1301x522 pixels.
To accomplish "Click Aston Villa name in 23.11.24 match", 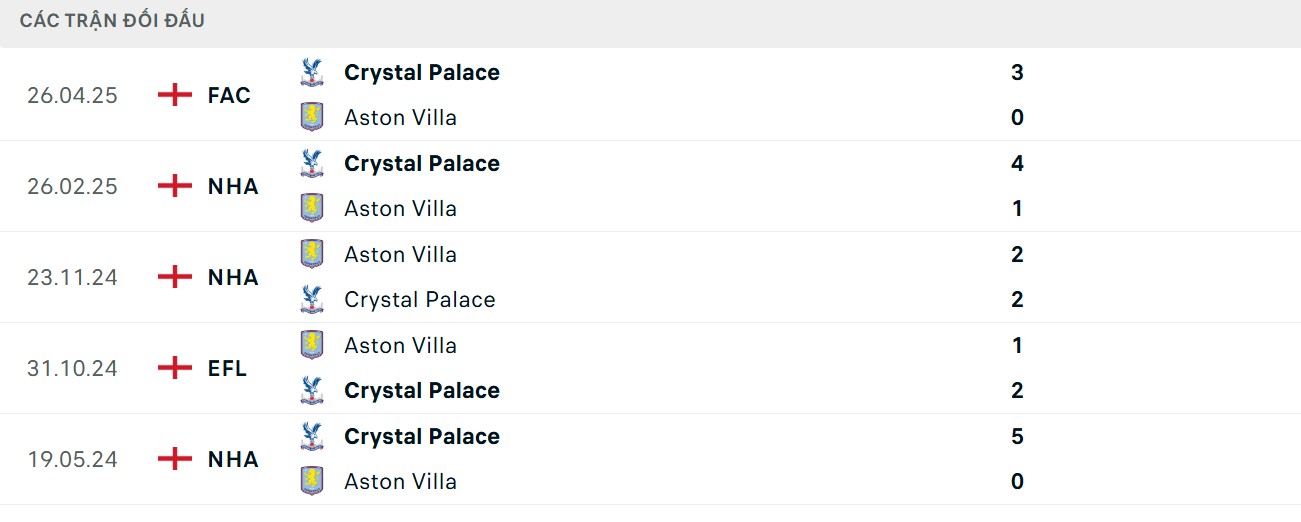I will coord(400,254).
